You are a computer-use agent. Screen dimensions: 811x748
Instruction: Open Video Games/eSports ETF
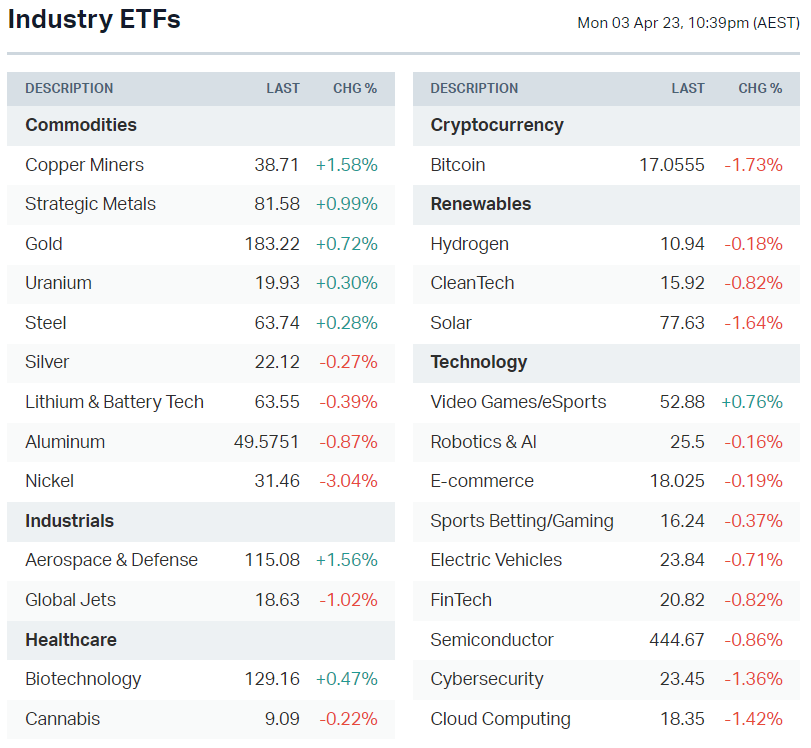click(518, 402)
